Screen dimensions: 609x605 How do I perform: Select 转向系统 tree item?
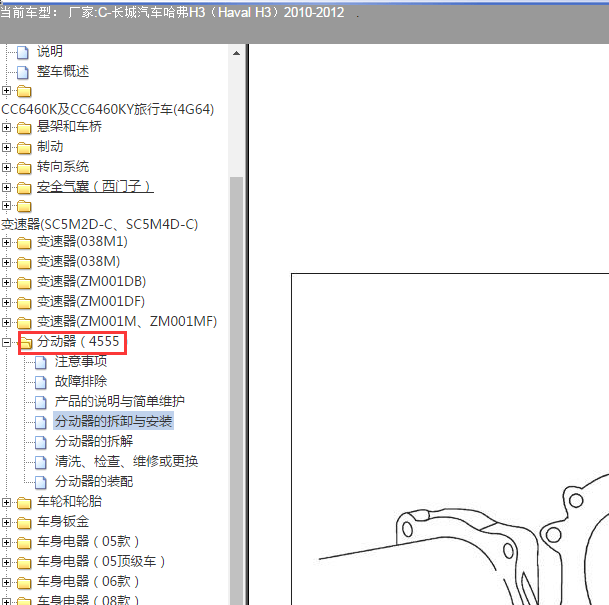63,167
